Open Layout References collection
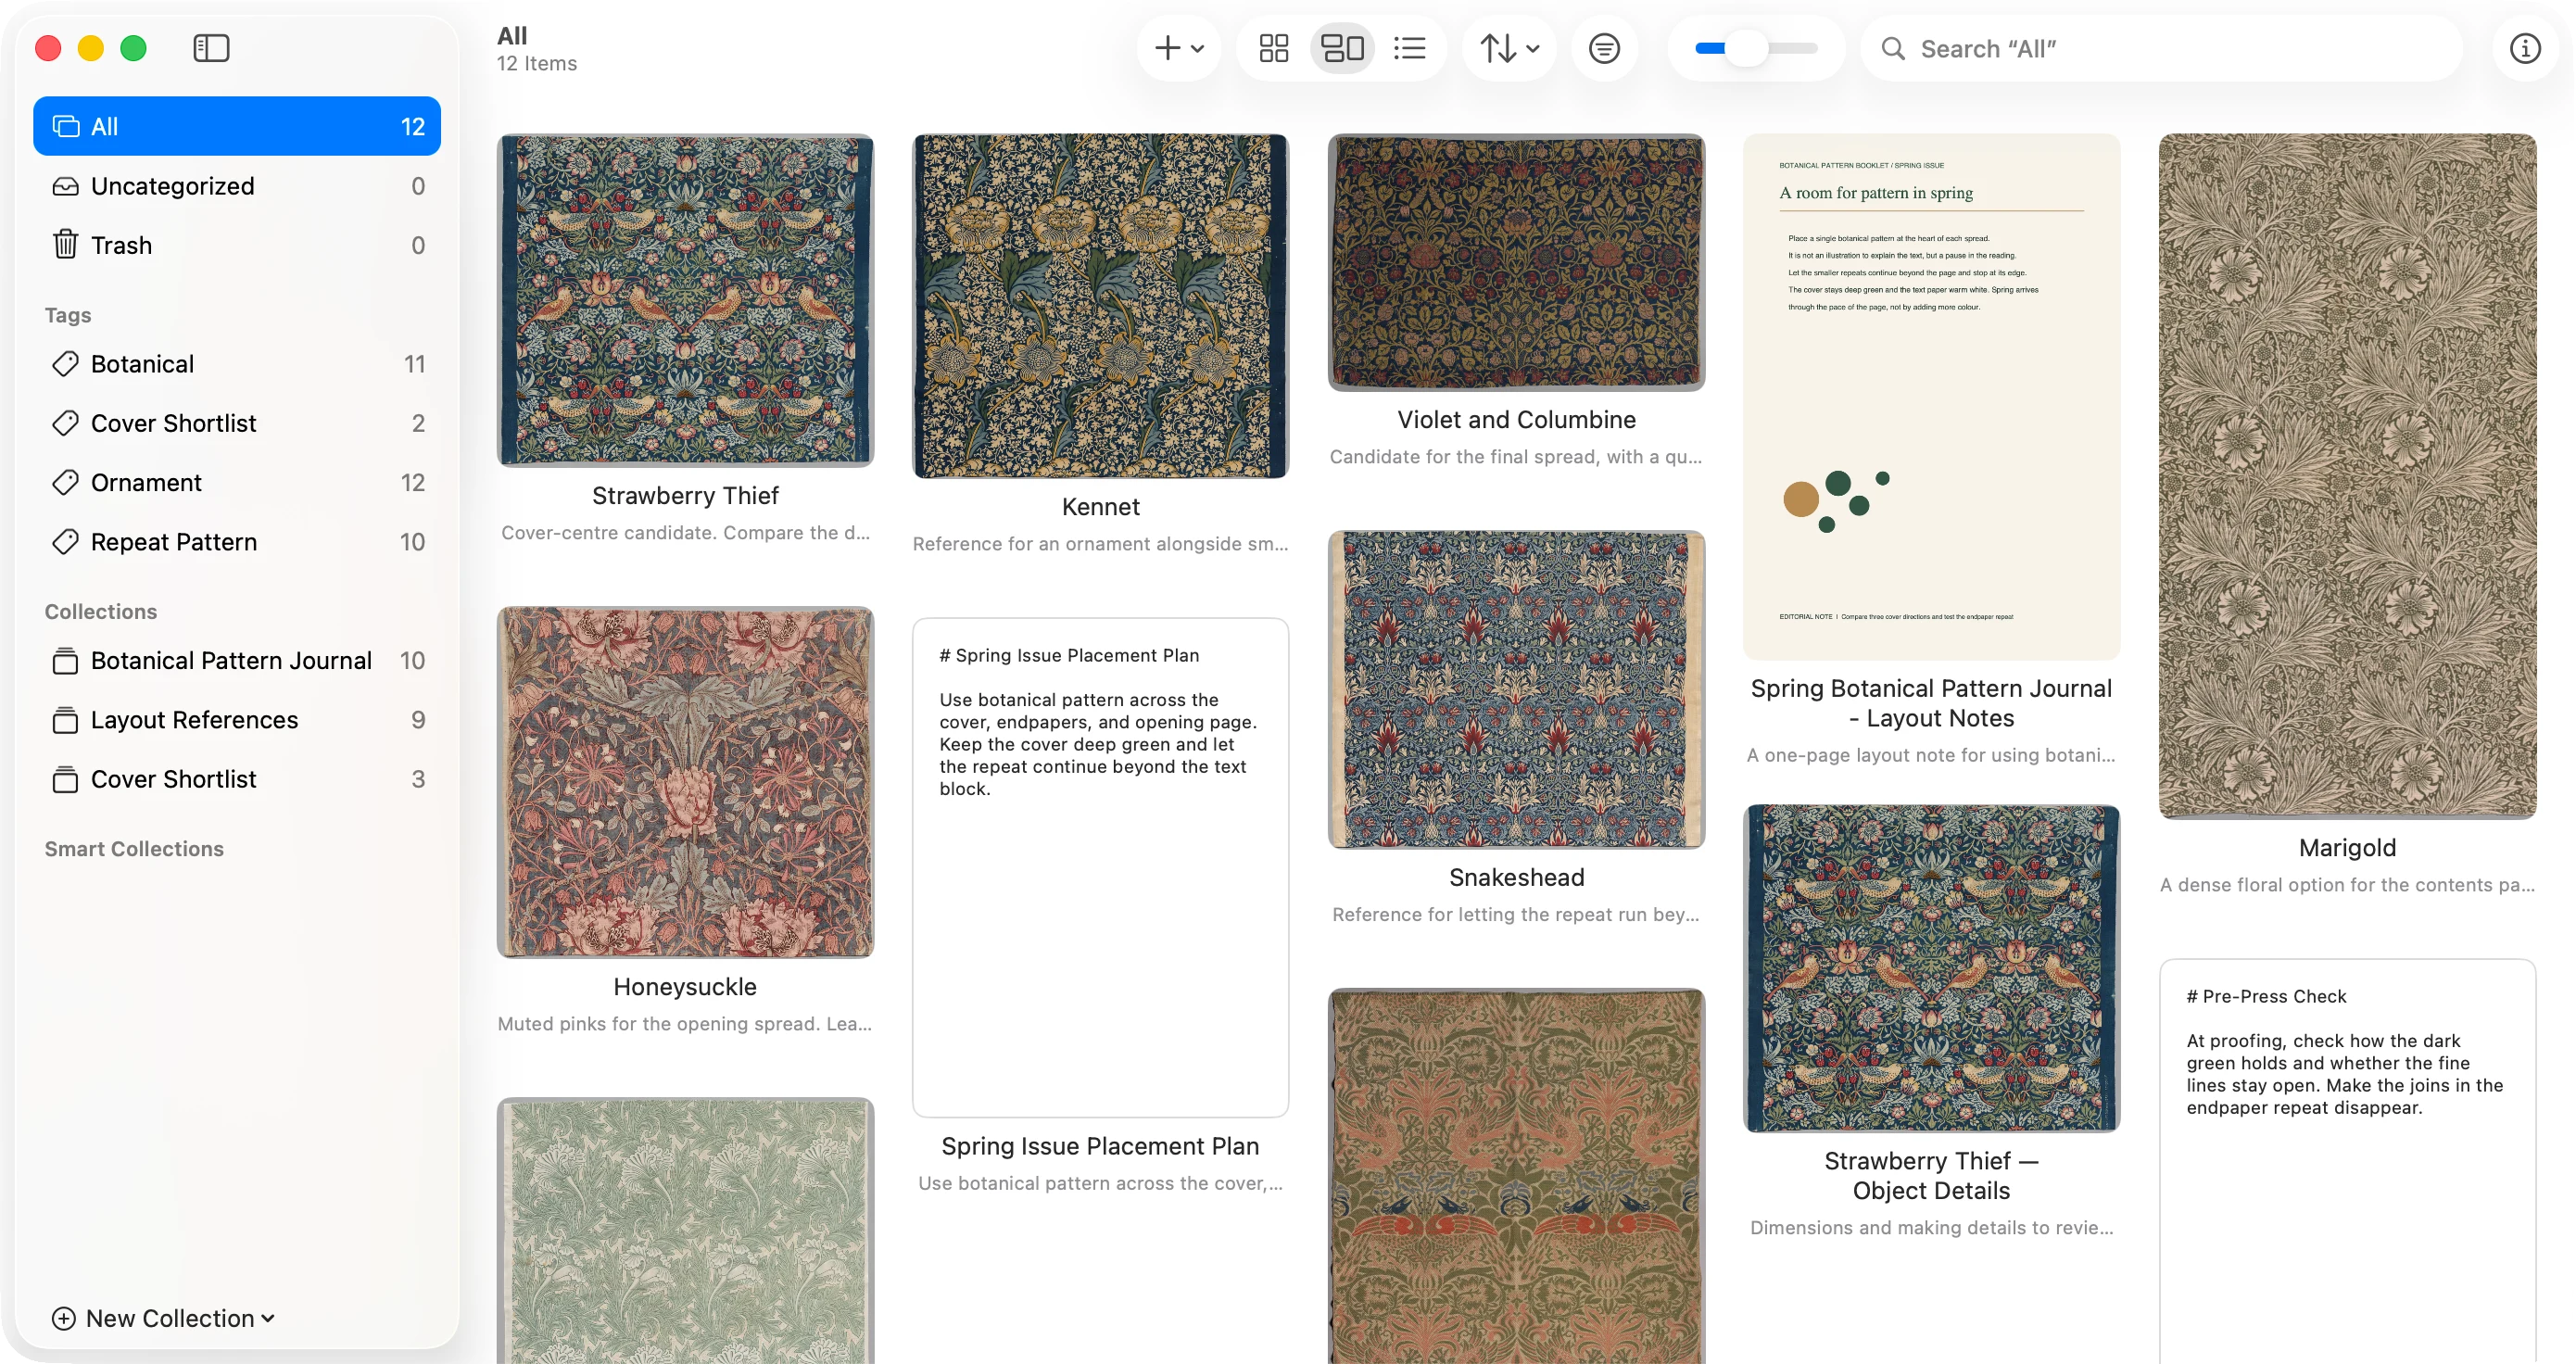 pyautogui.click(x=237, y=720)
